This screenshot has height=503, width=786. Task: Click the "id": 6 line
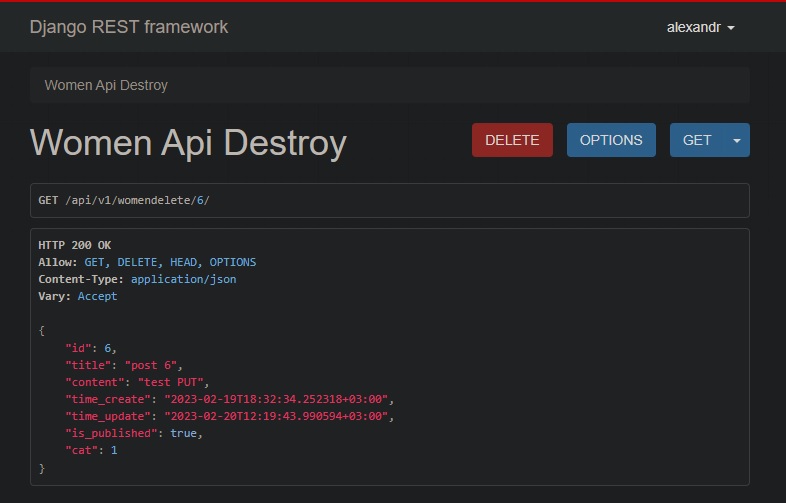tap(91, 348)
